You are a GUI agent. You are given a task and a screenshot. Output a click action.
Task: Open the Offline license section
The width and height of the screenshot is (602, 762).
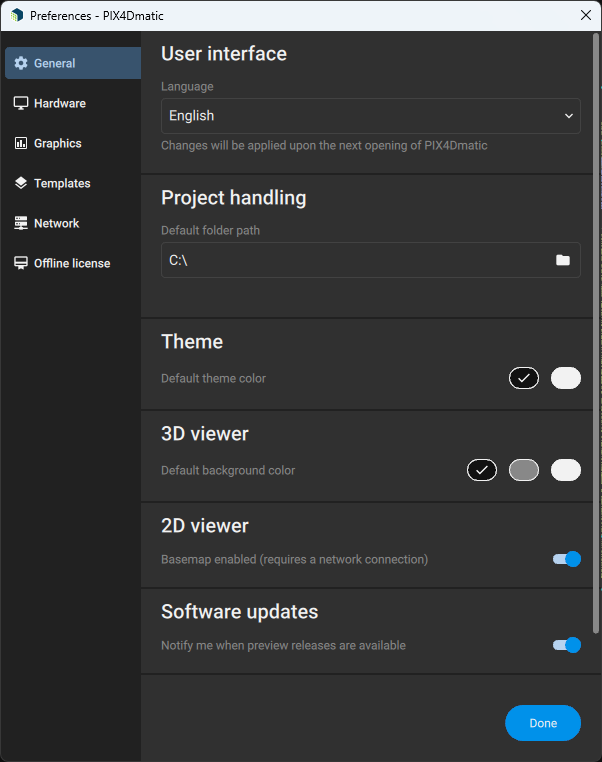73,263
